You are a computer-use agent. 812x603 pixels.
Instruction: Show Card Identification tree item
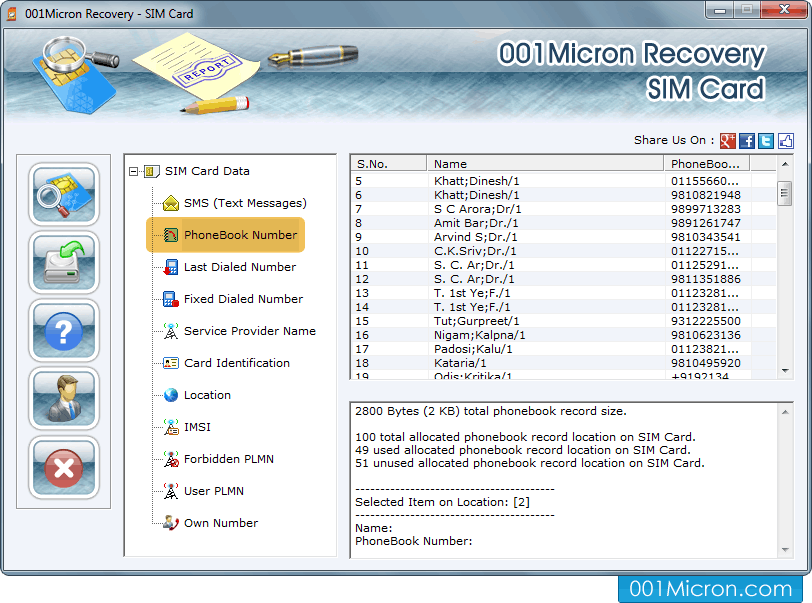coord(237,363)
